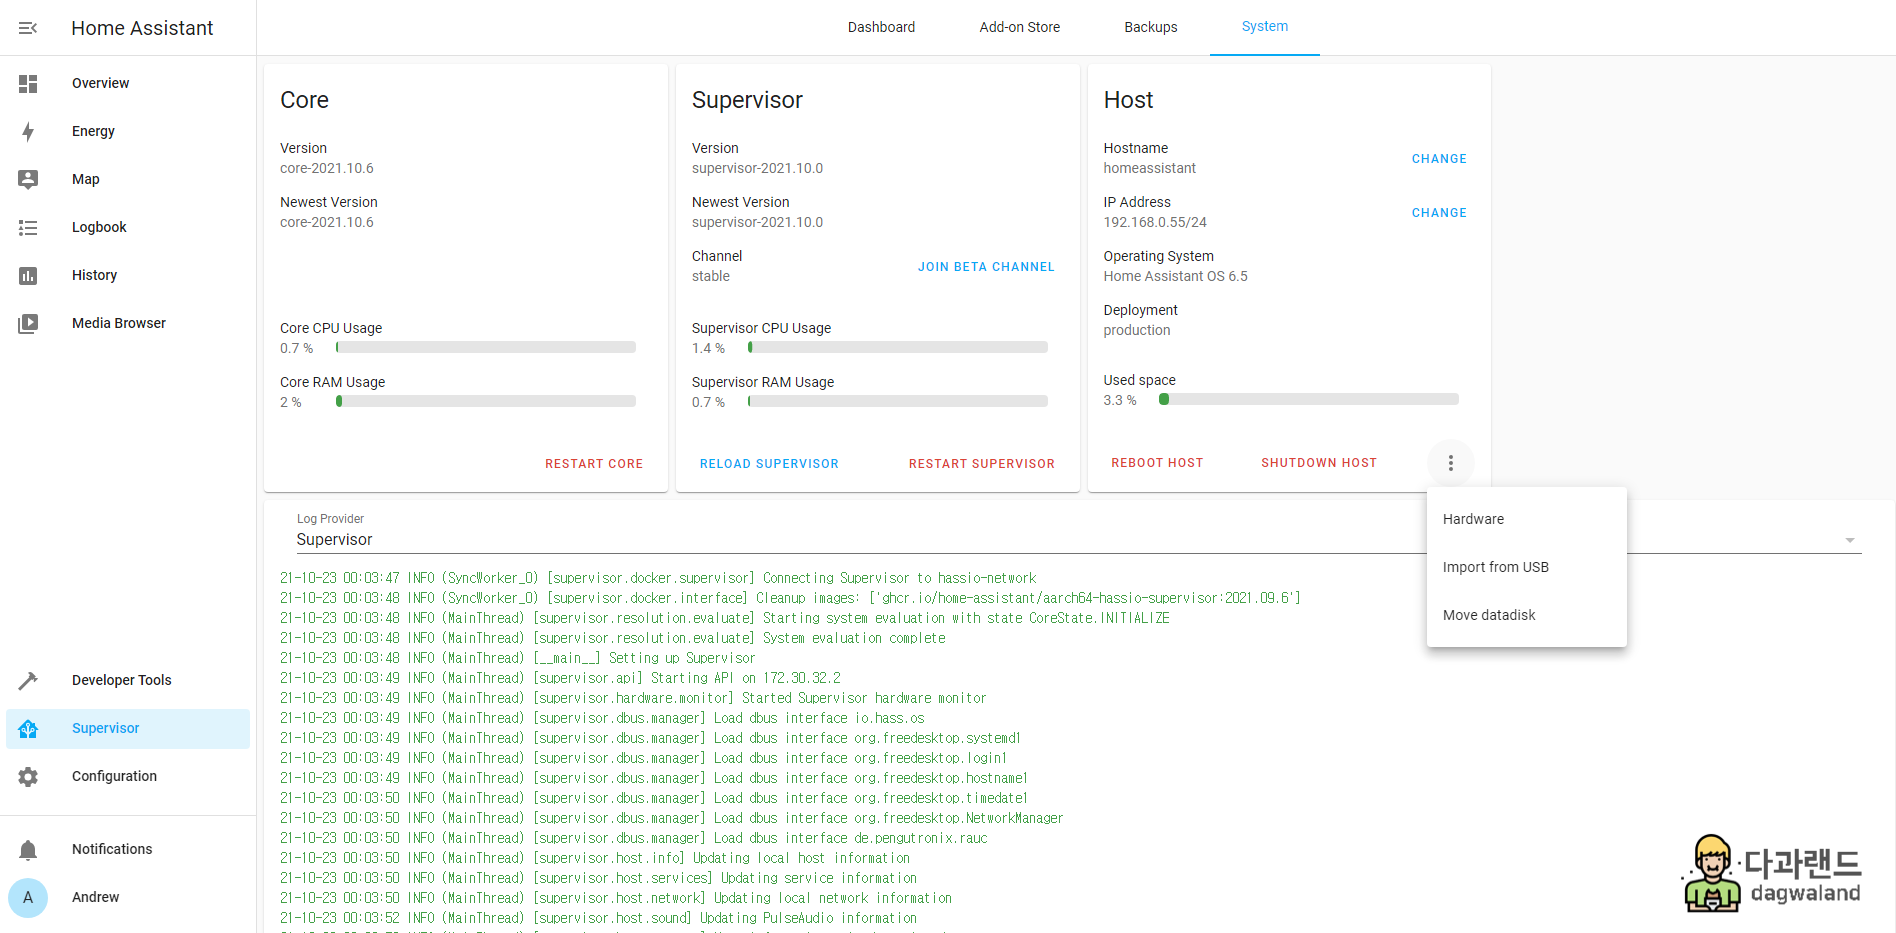Image resolution: width=1896 pixels, height=933 pixels.
Task: Click the log line Starting API on 172.30.32.2
Action: coord(560,678)
